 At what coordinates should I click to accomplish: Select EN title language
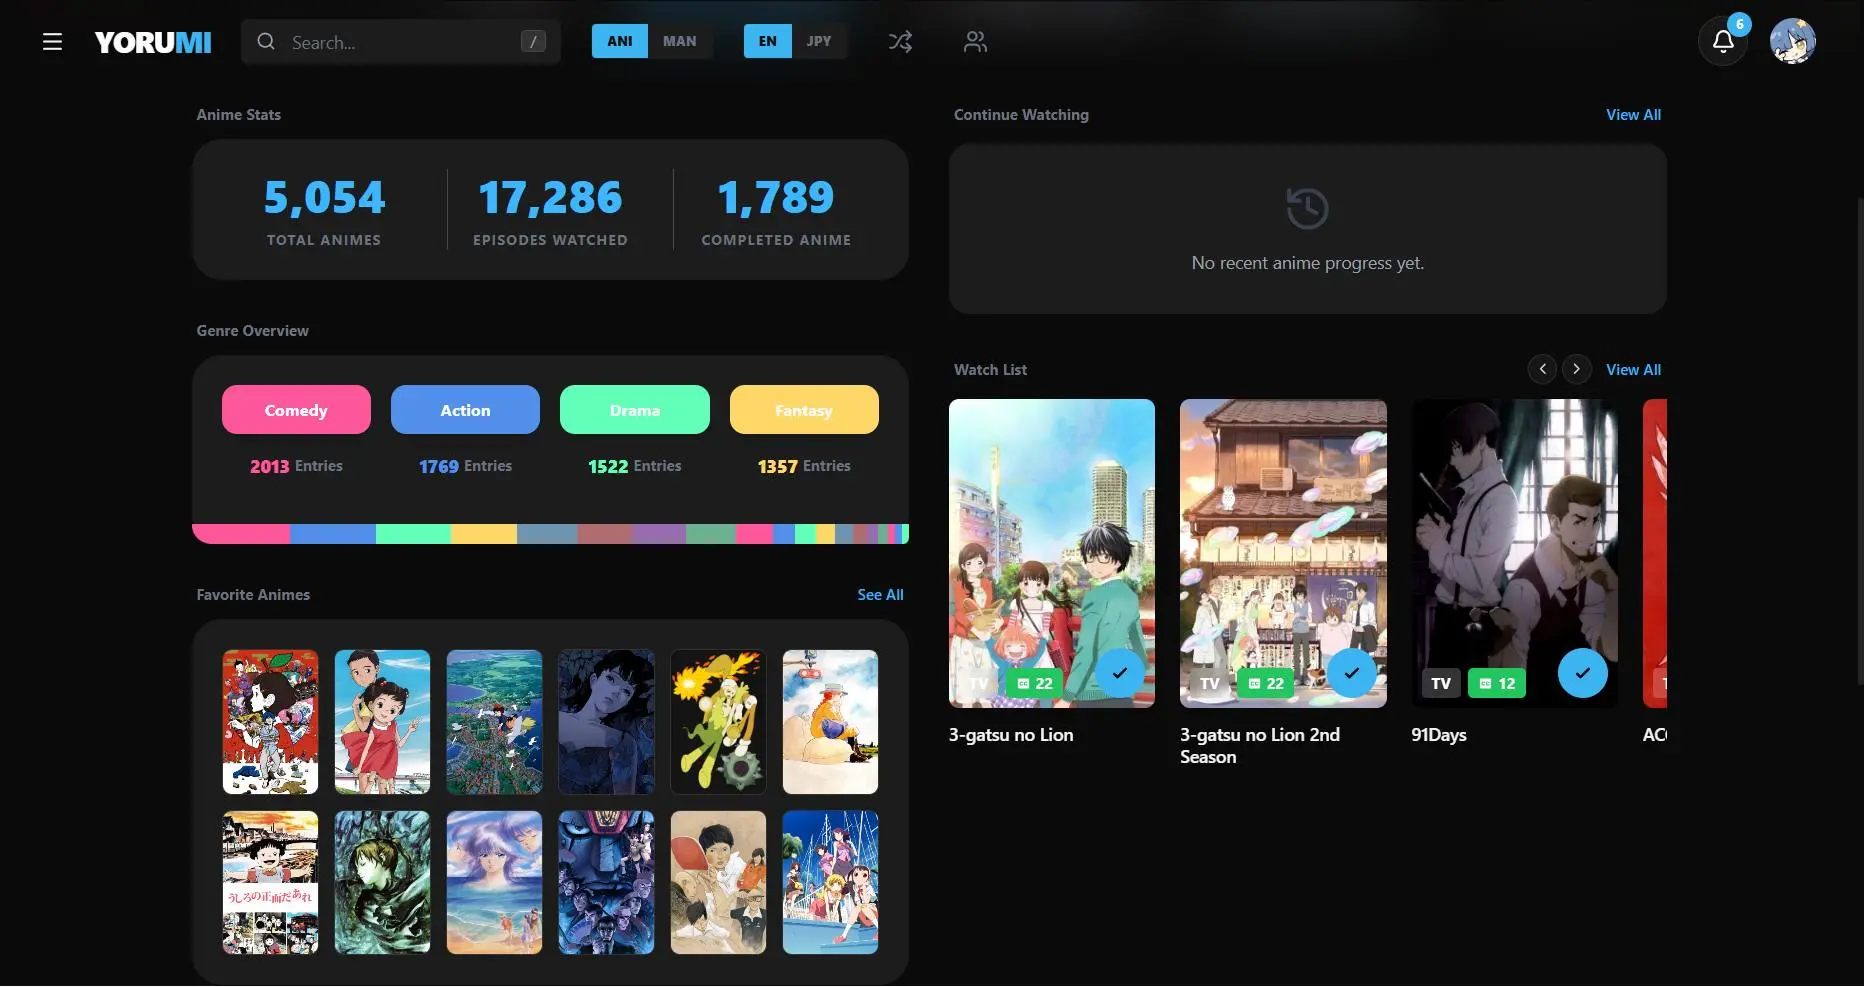[768, 41]
